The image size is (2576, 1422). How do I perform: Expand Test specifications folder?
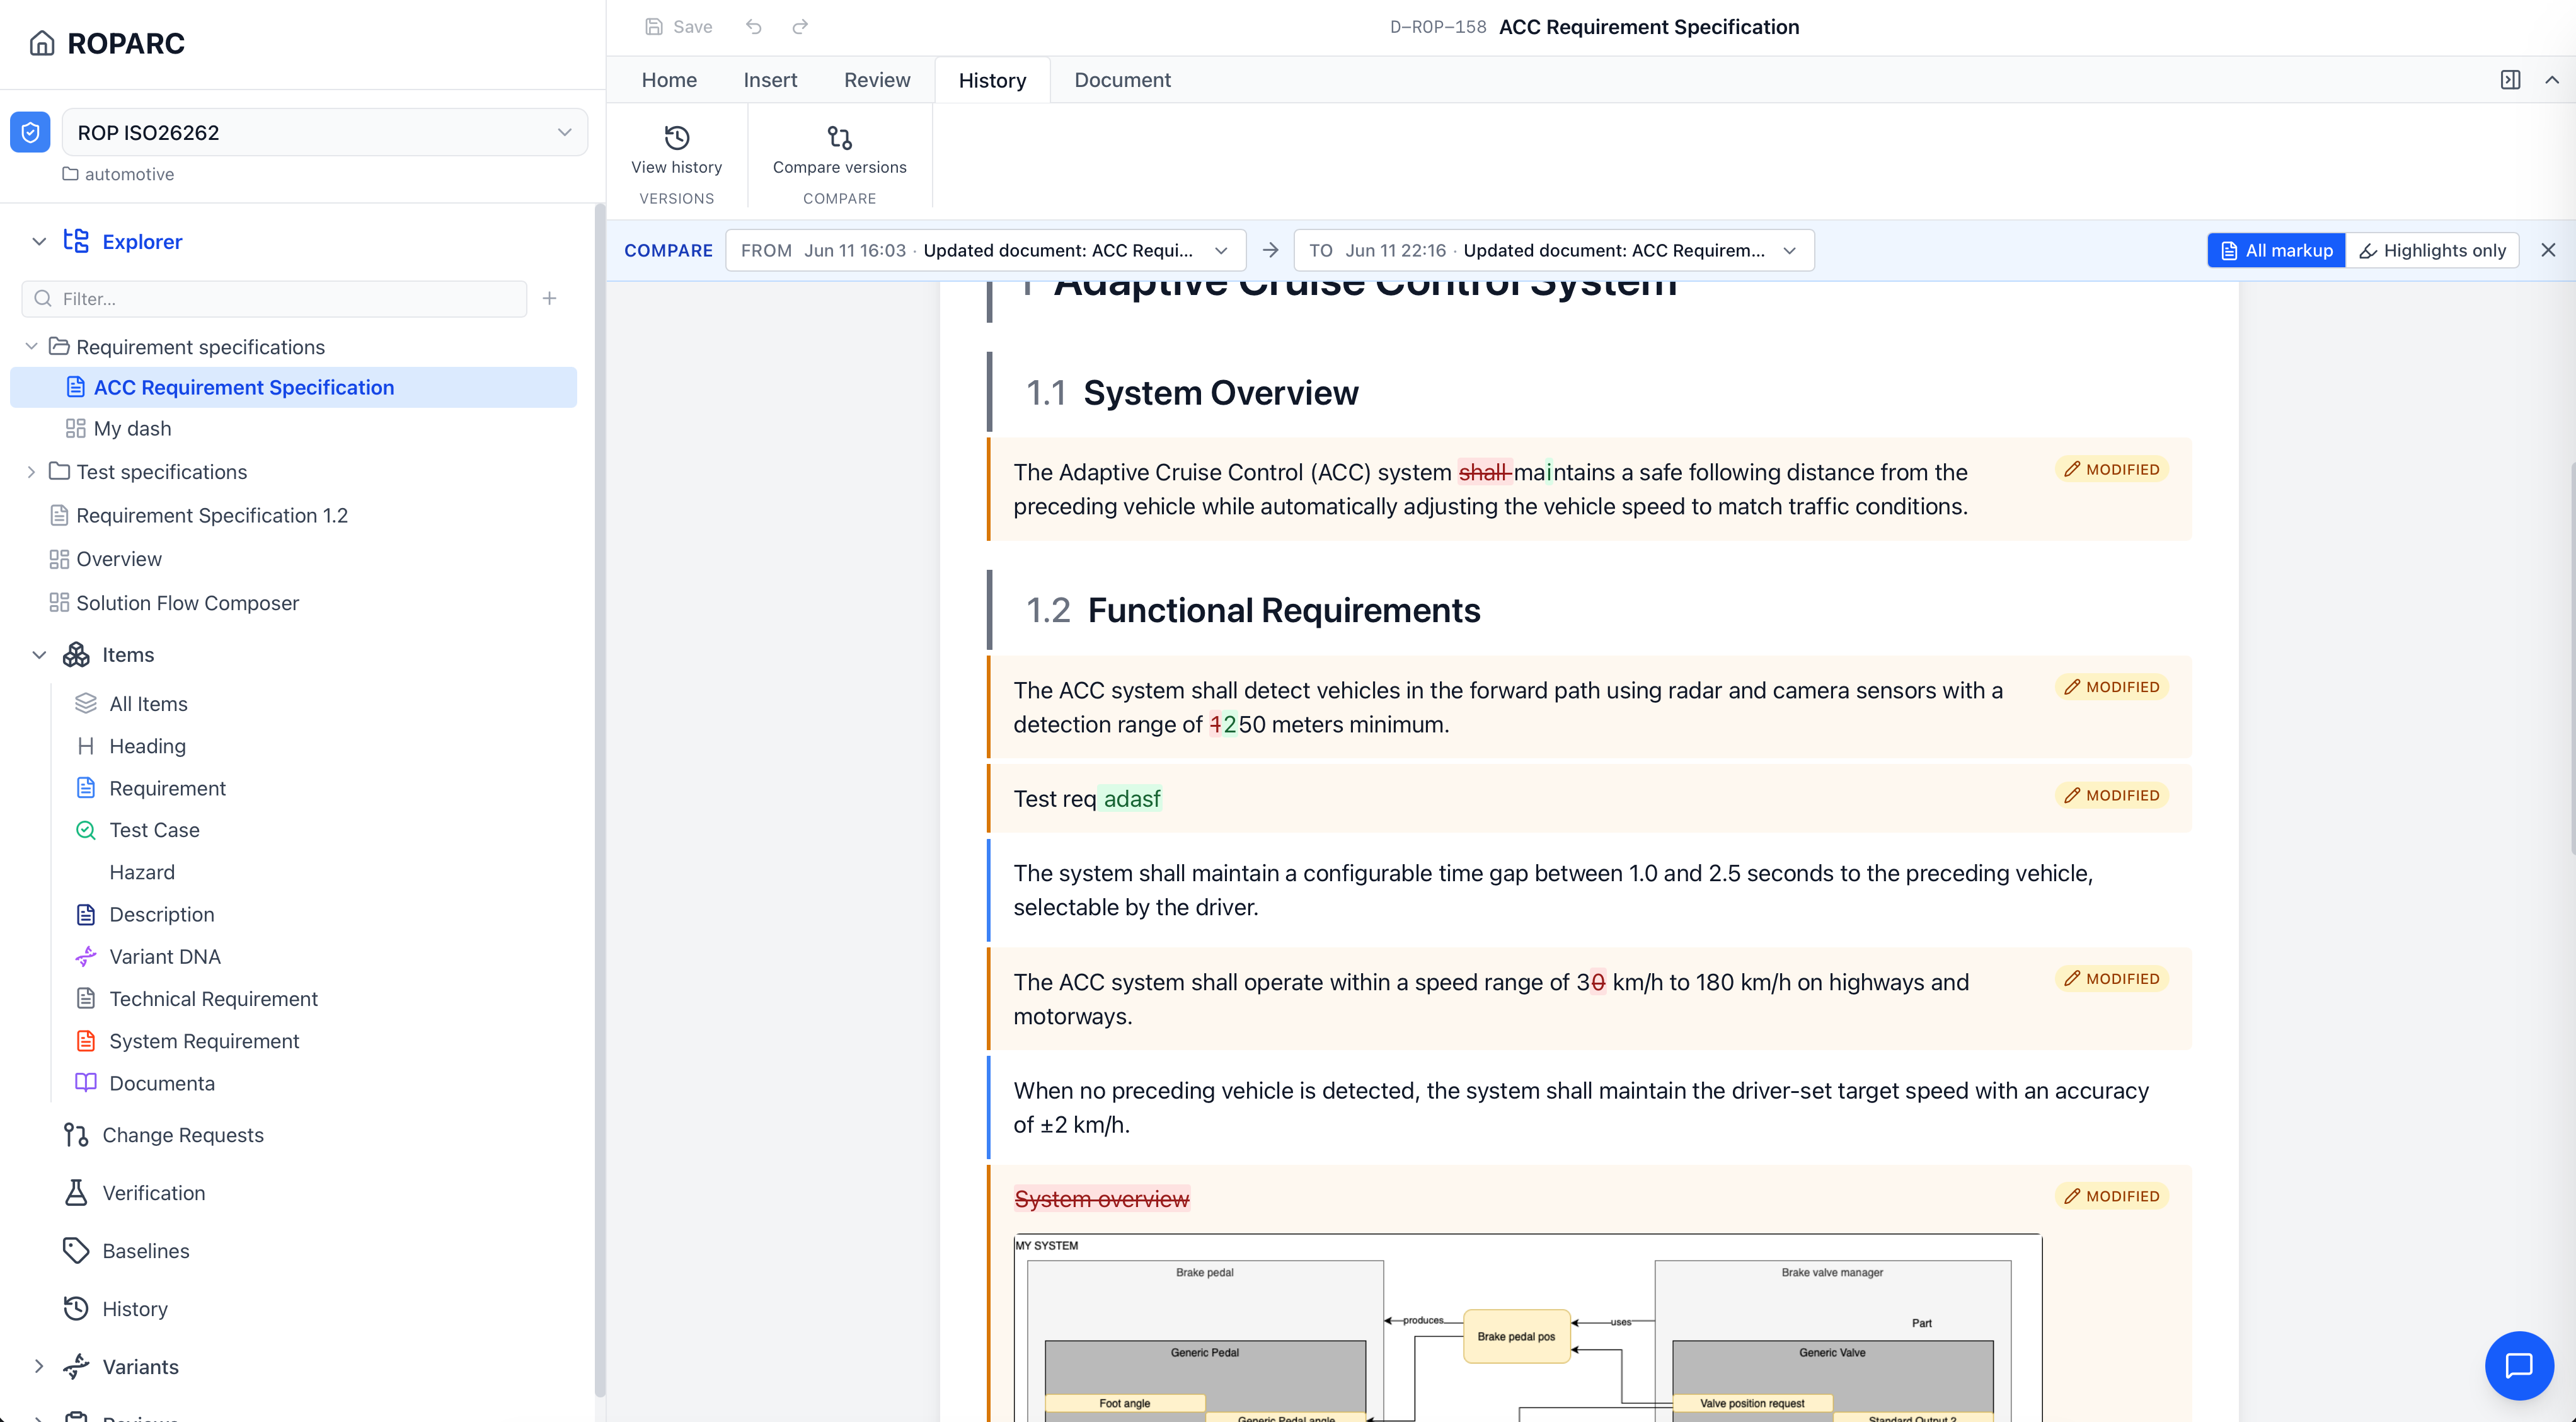coord(31,471)
